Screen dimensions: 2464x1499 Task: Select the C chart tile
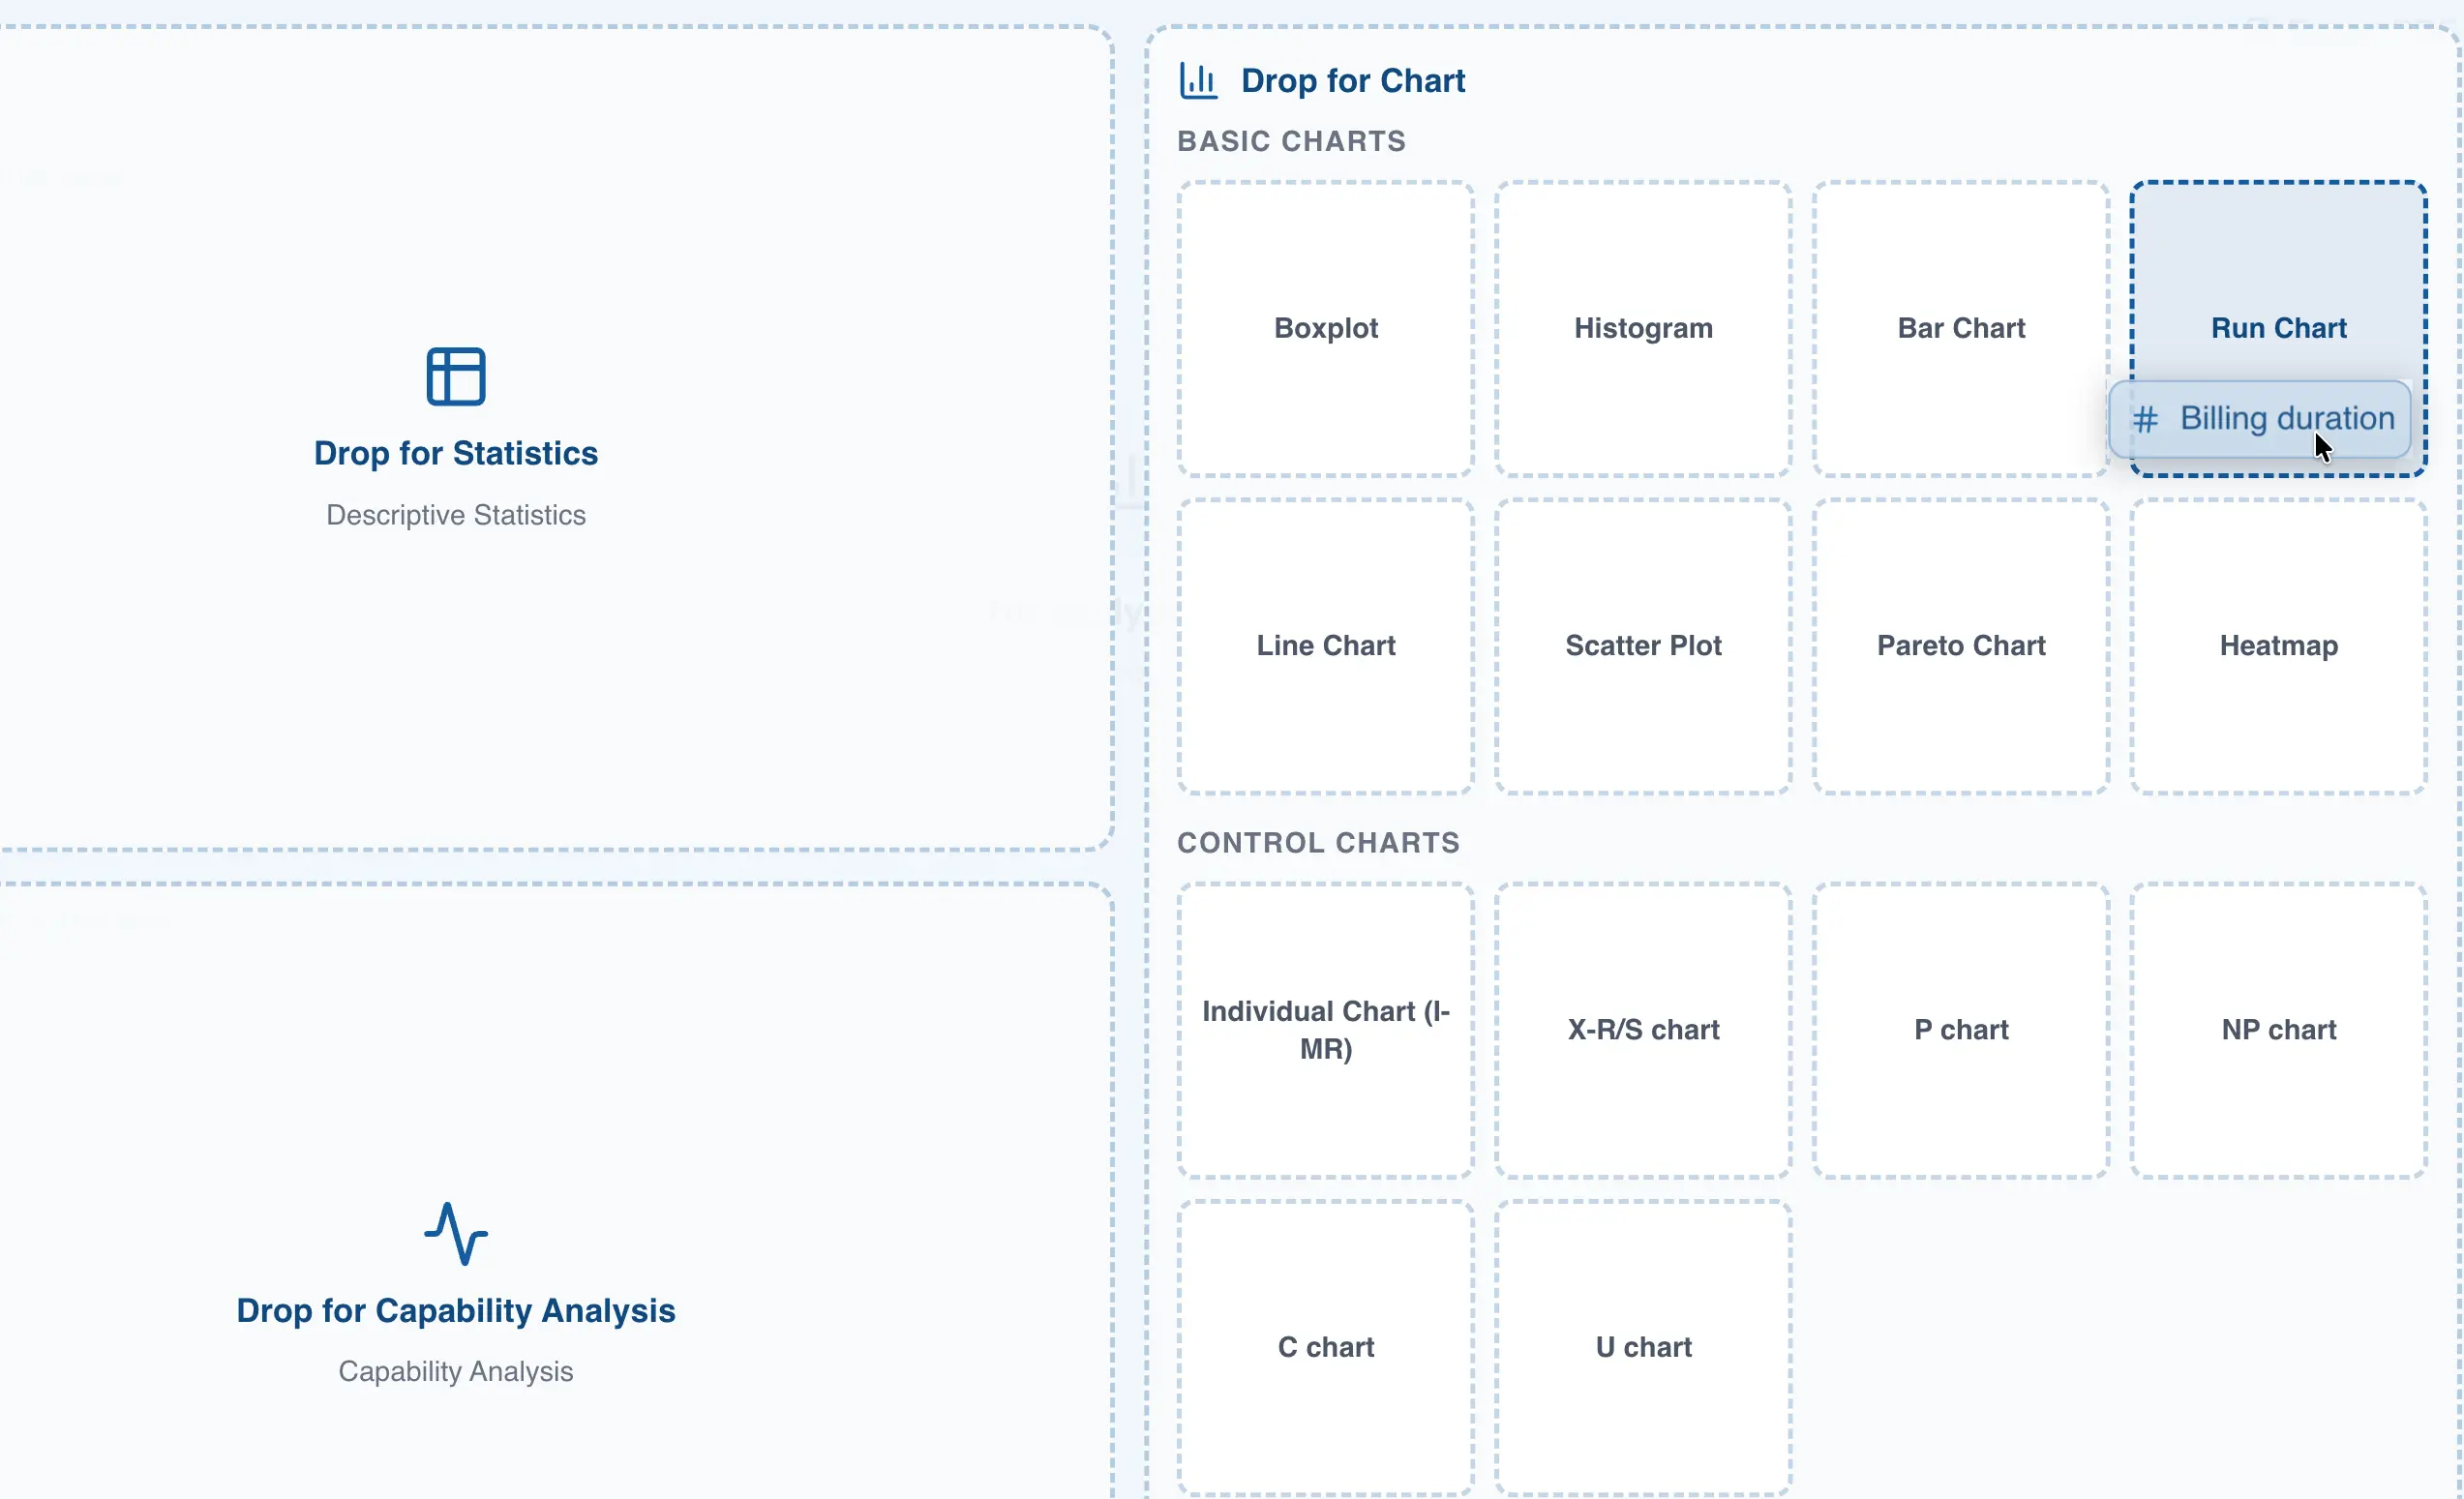pyautogui.click(x=1326, y=1347)
